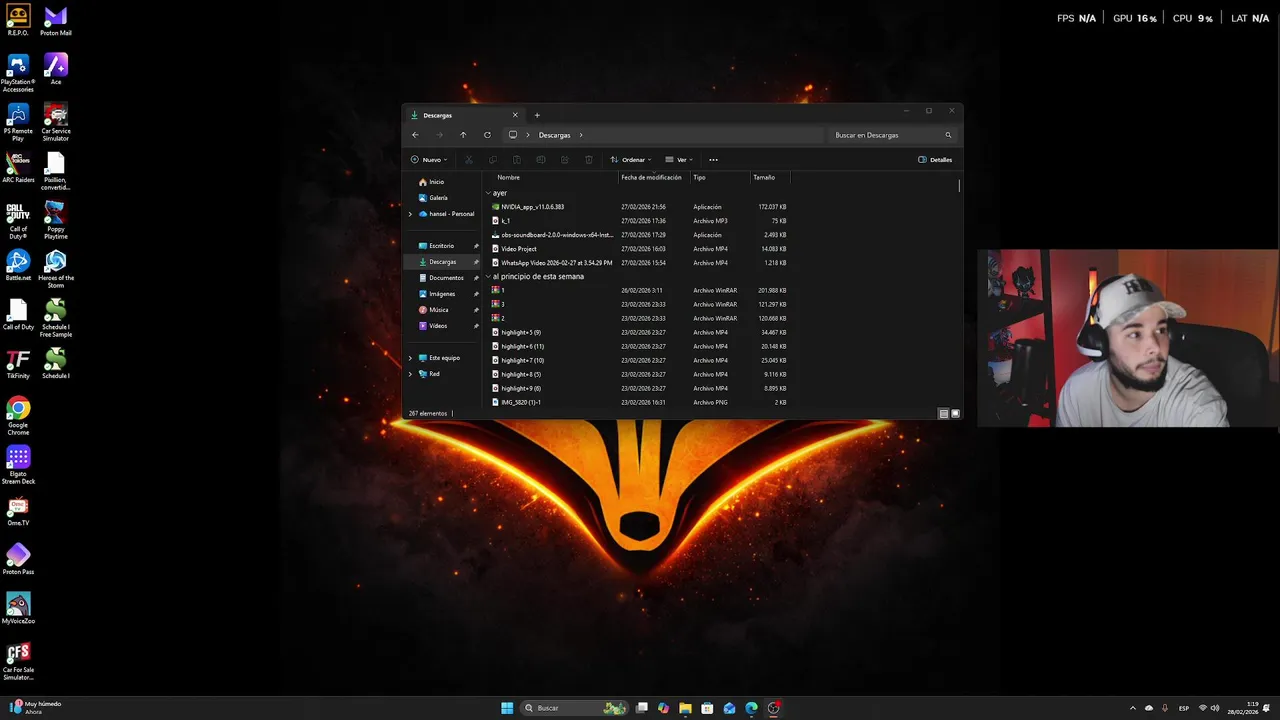The width and height of the screenshot is (1280, 720).
Task: Click the taskbar Buscar search box
Action: [x=575, y=708]
